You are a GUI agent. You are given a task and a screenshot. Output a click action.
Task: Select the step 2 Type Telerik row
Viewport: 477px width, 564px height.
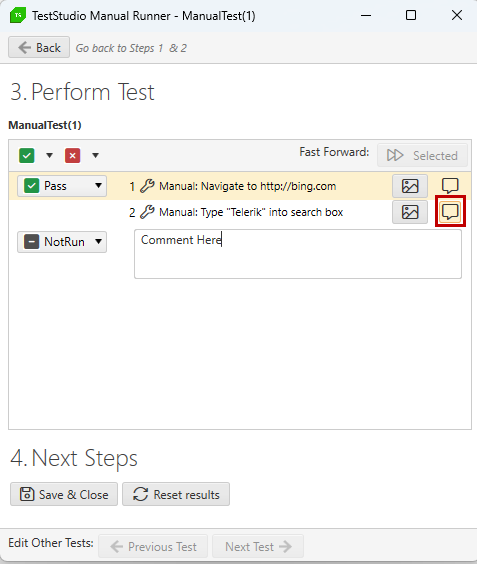[240, 212]
